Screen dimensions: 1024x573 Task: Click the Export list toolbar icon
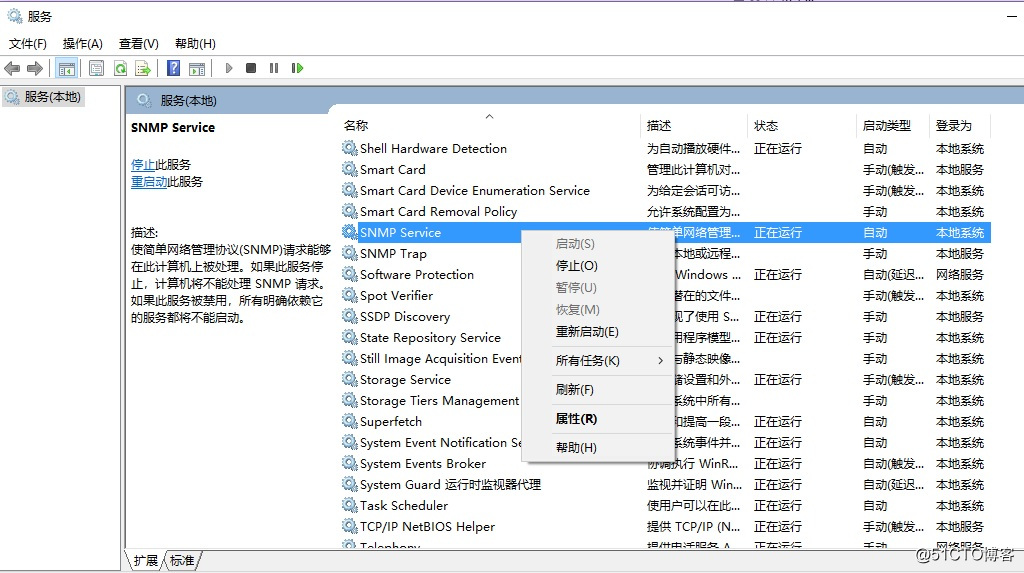142,68
